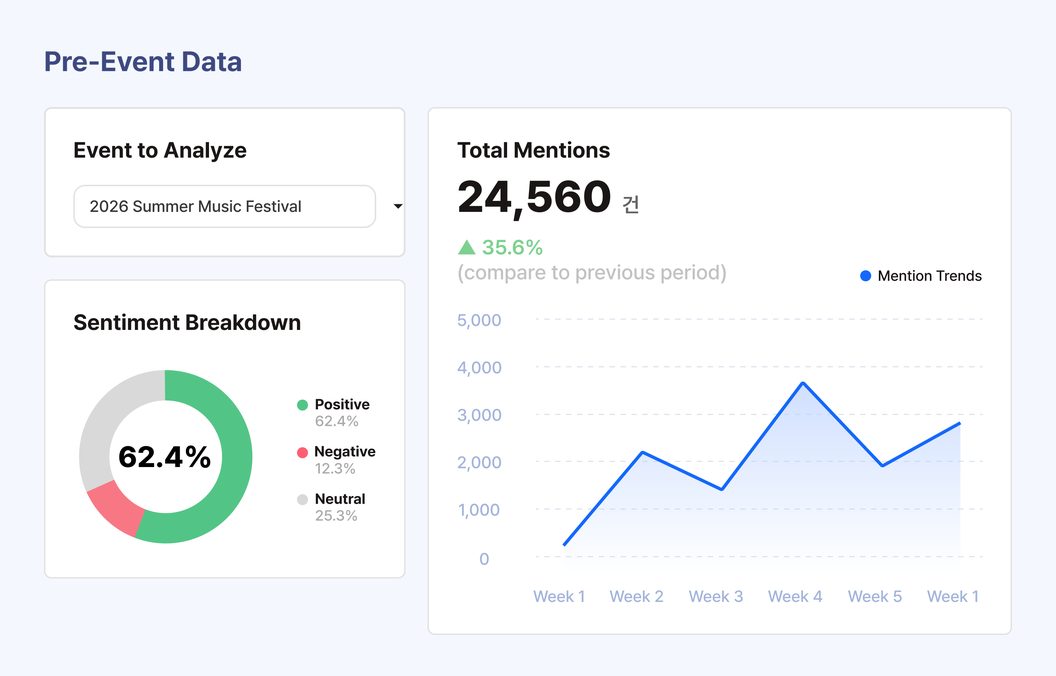Click the 35.6% growth value

[513, 247]
